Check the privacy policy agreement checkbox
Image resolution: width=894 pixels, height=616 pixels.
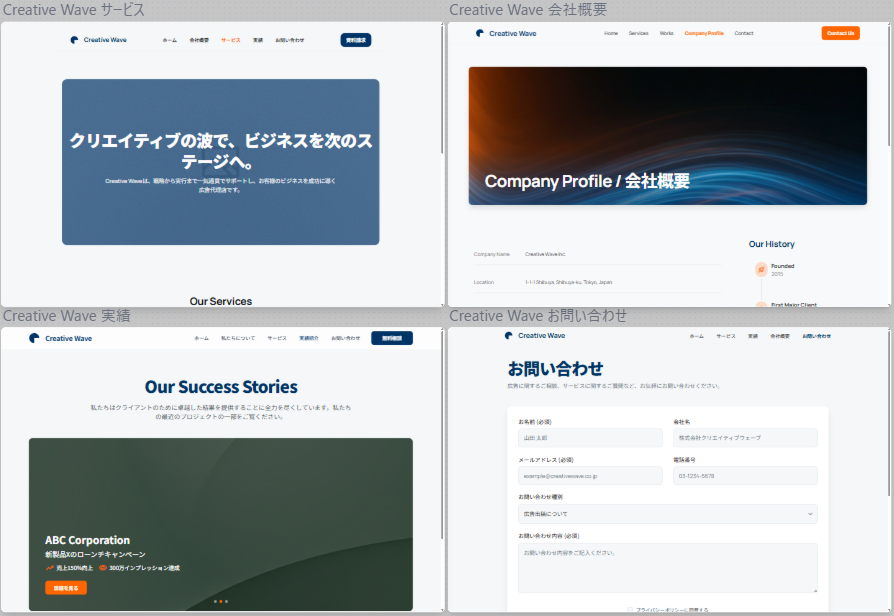click(630, 609)
